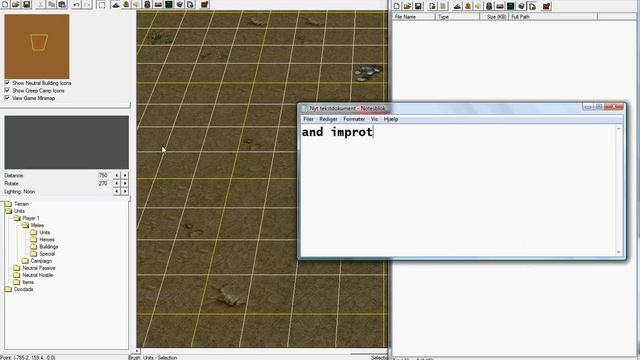Click Undo icon in left editor toolbar

point(76,4)
